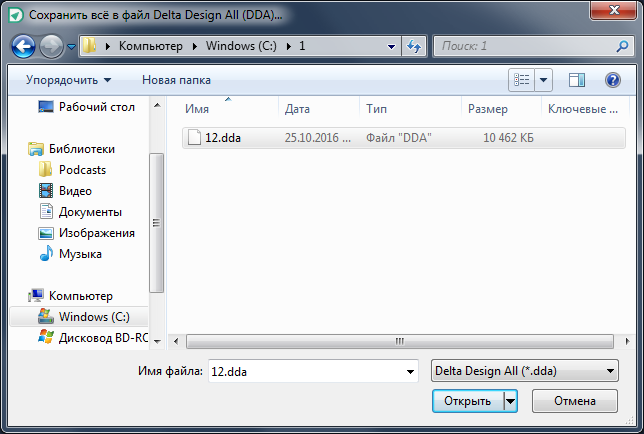Open the view options dropdown arrow
This screenshot has width=644, height=434.
click(x=543, y=80)
